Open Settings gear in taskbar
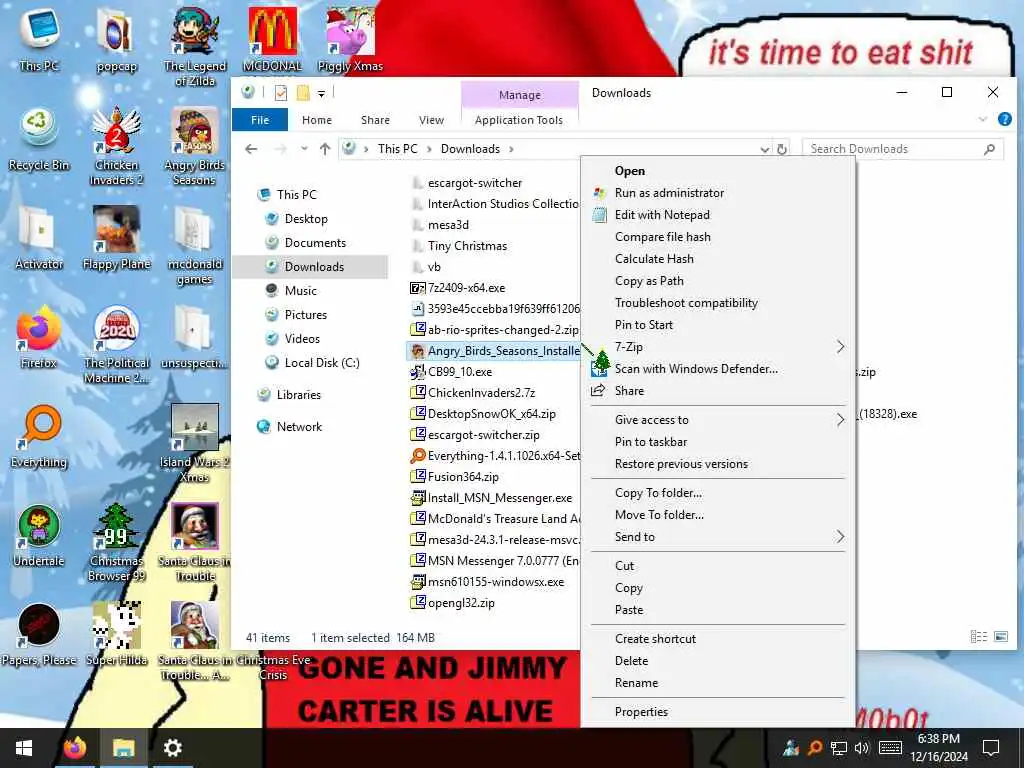This screenshot has height=768, width=1024. pyautogui.click(x=172, y=748)
